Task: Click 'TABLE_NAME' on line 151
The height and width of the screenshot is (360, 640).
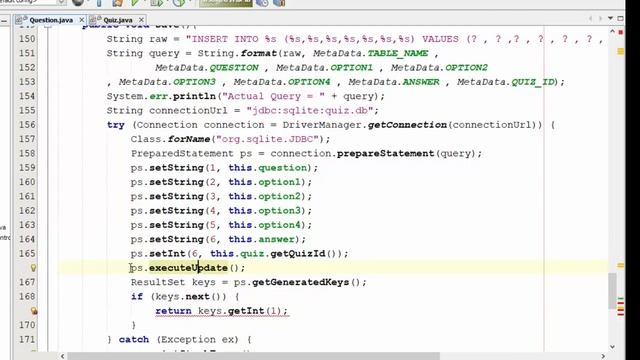Action: tap(397, 53)
